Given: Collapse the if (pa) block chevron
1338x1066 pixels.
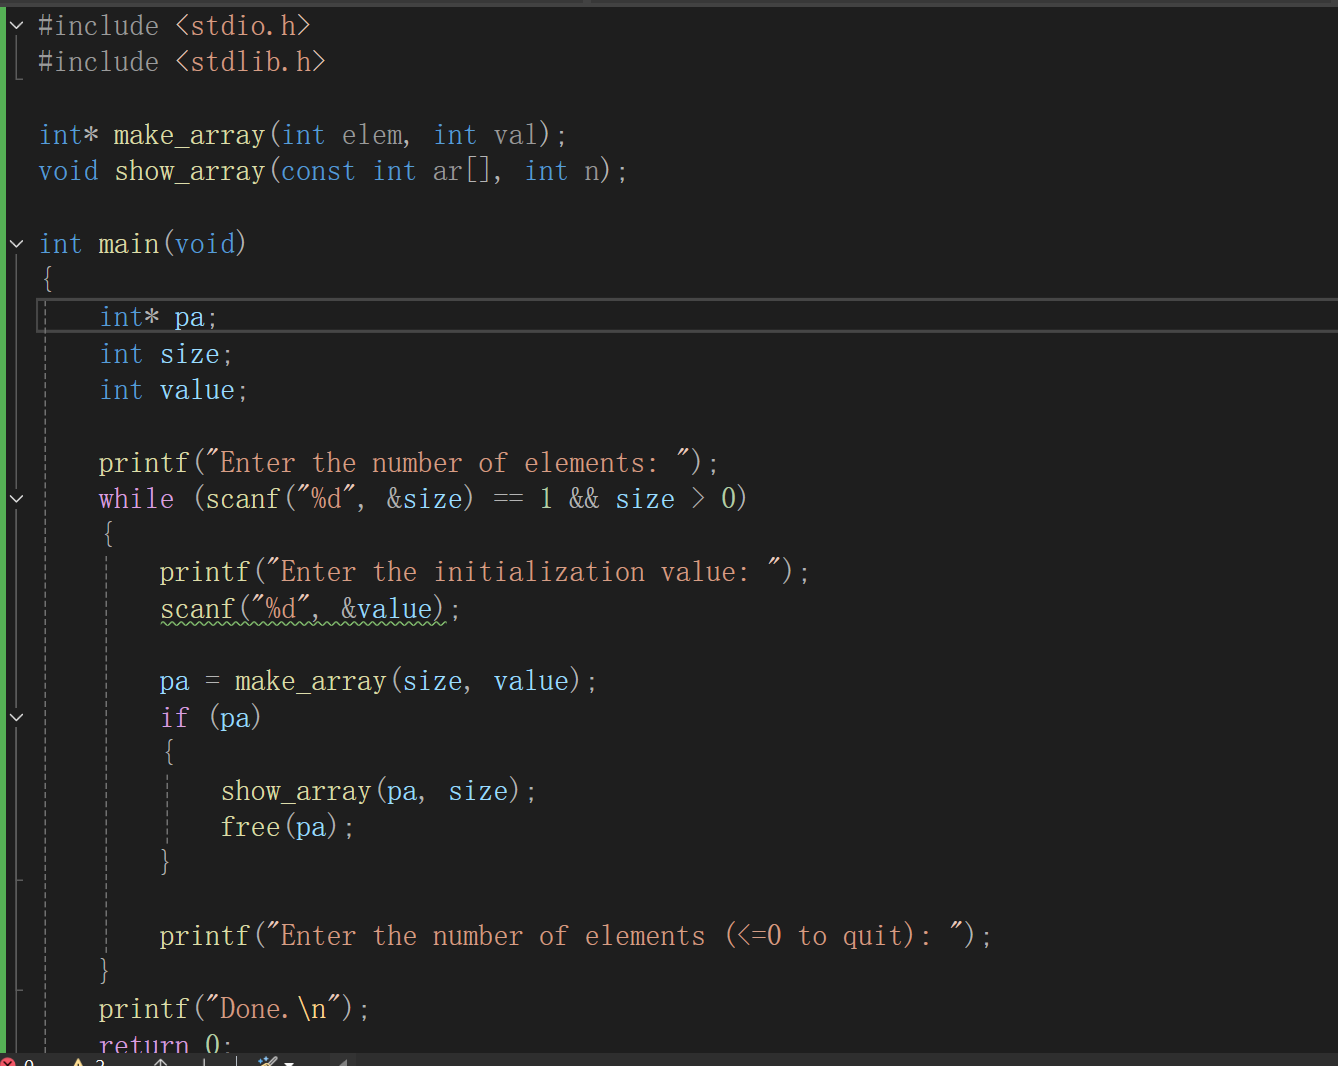Looking at the screenshot, I should (x=17, y=717).
